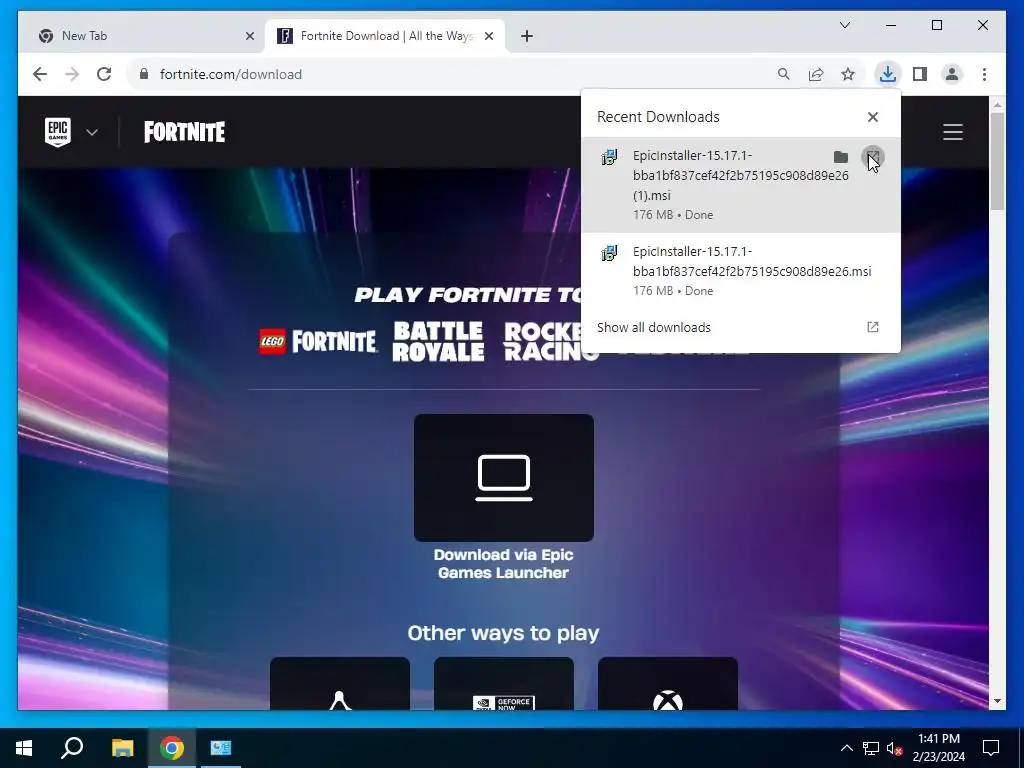Click the Show all downloads external icon
Image resolution: width=1024 pixels, height=768 pixels.
click(872, 327)
